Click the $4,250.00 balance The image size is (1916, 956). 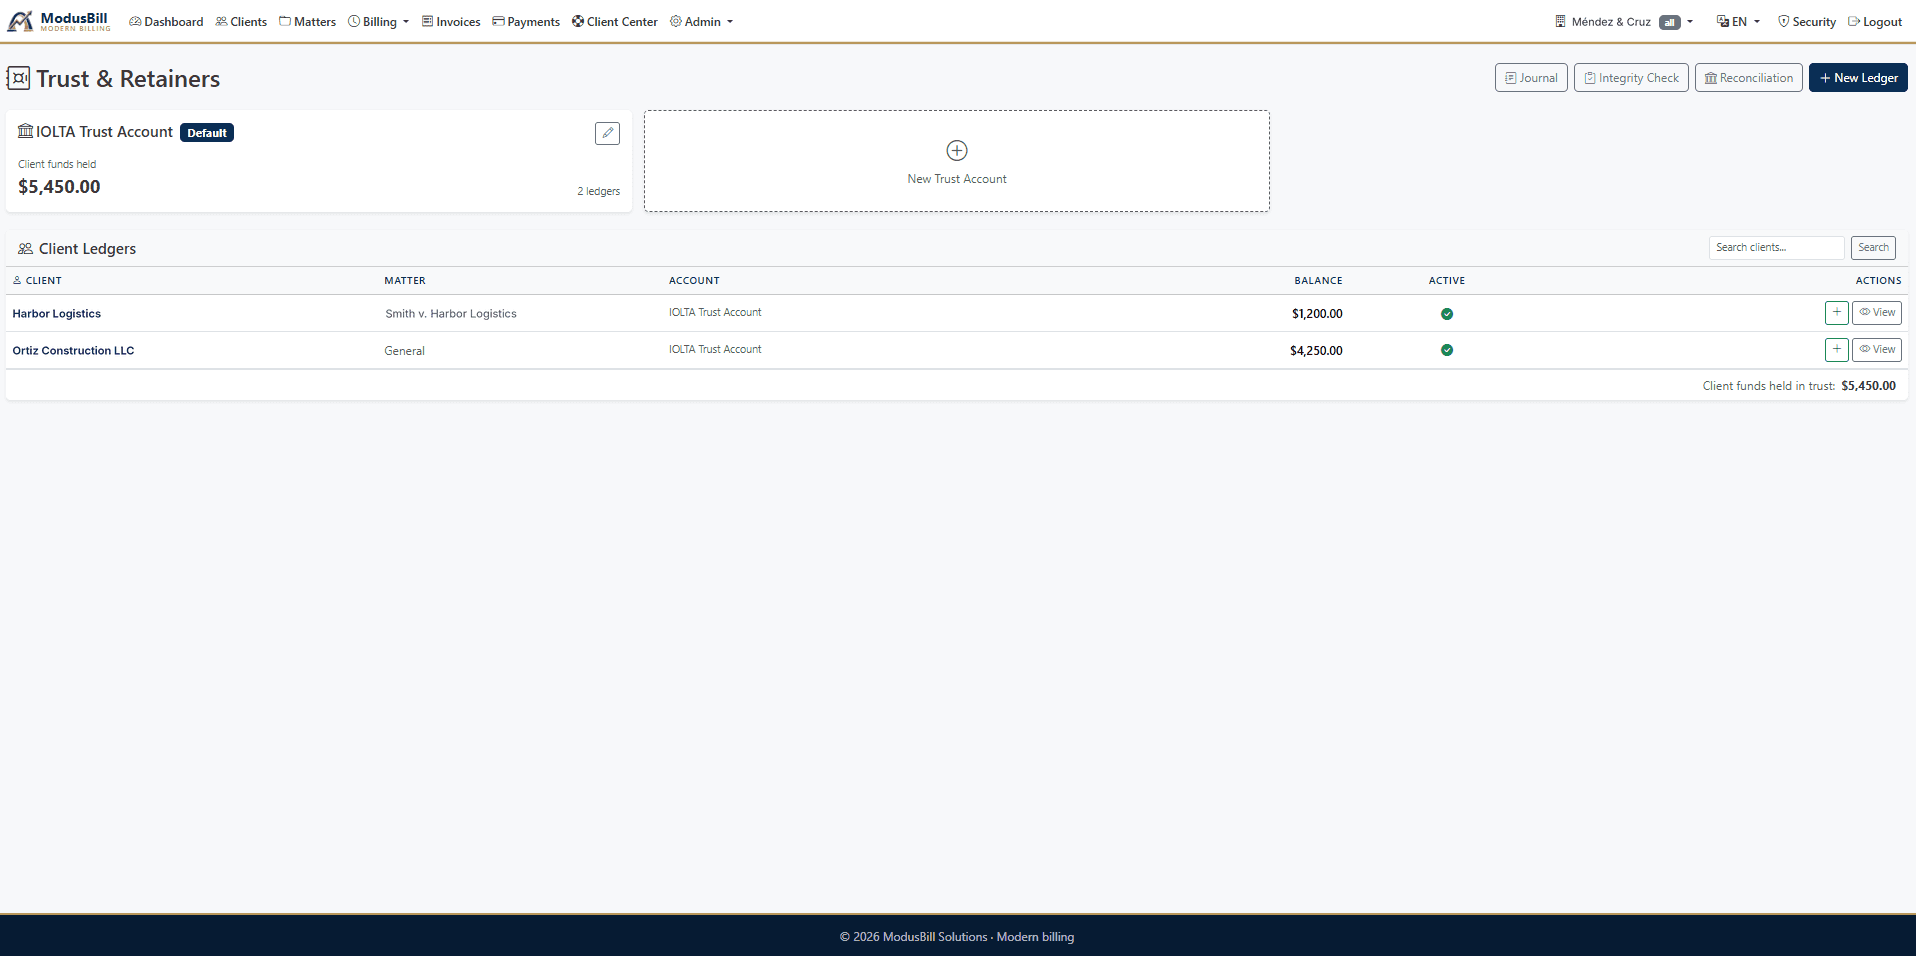tap(1316, 351)
